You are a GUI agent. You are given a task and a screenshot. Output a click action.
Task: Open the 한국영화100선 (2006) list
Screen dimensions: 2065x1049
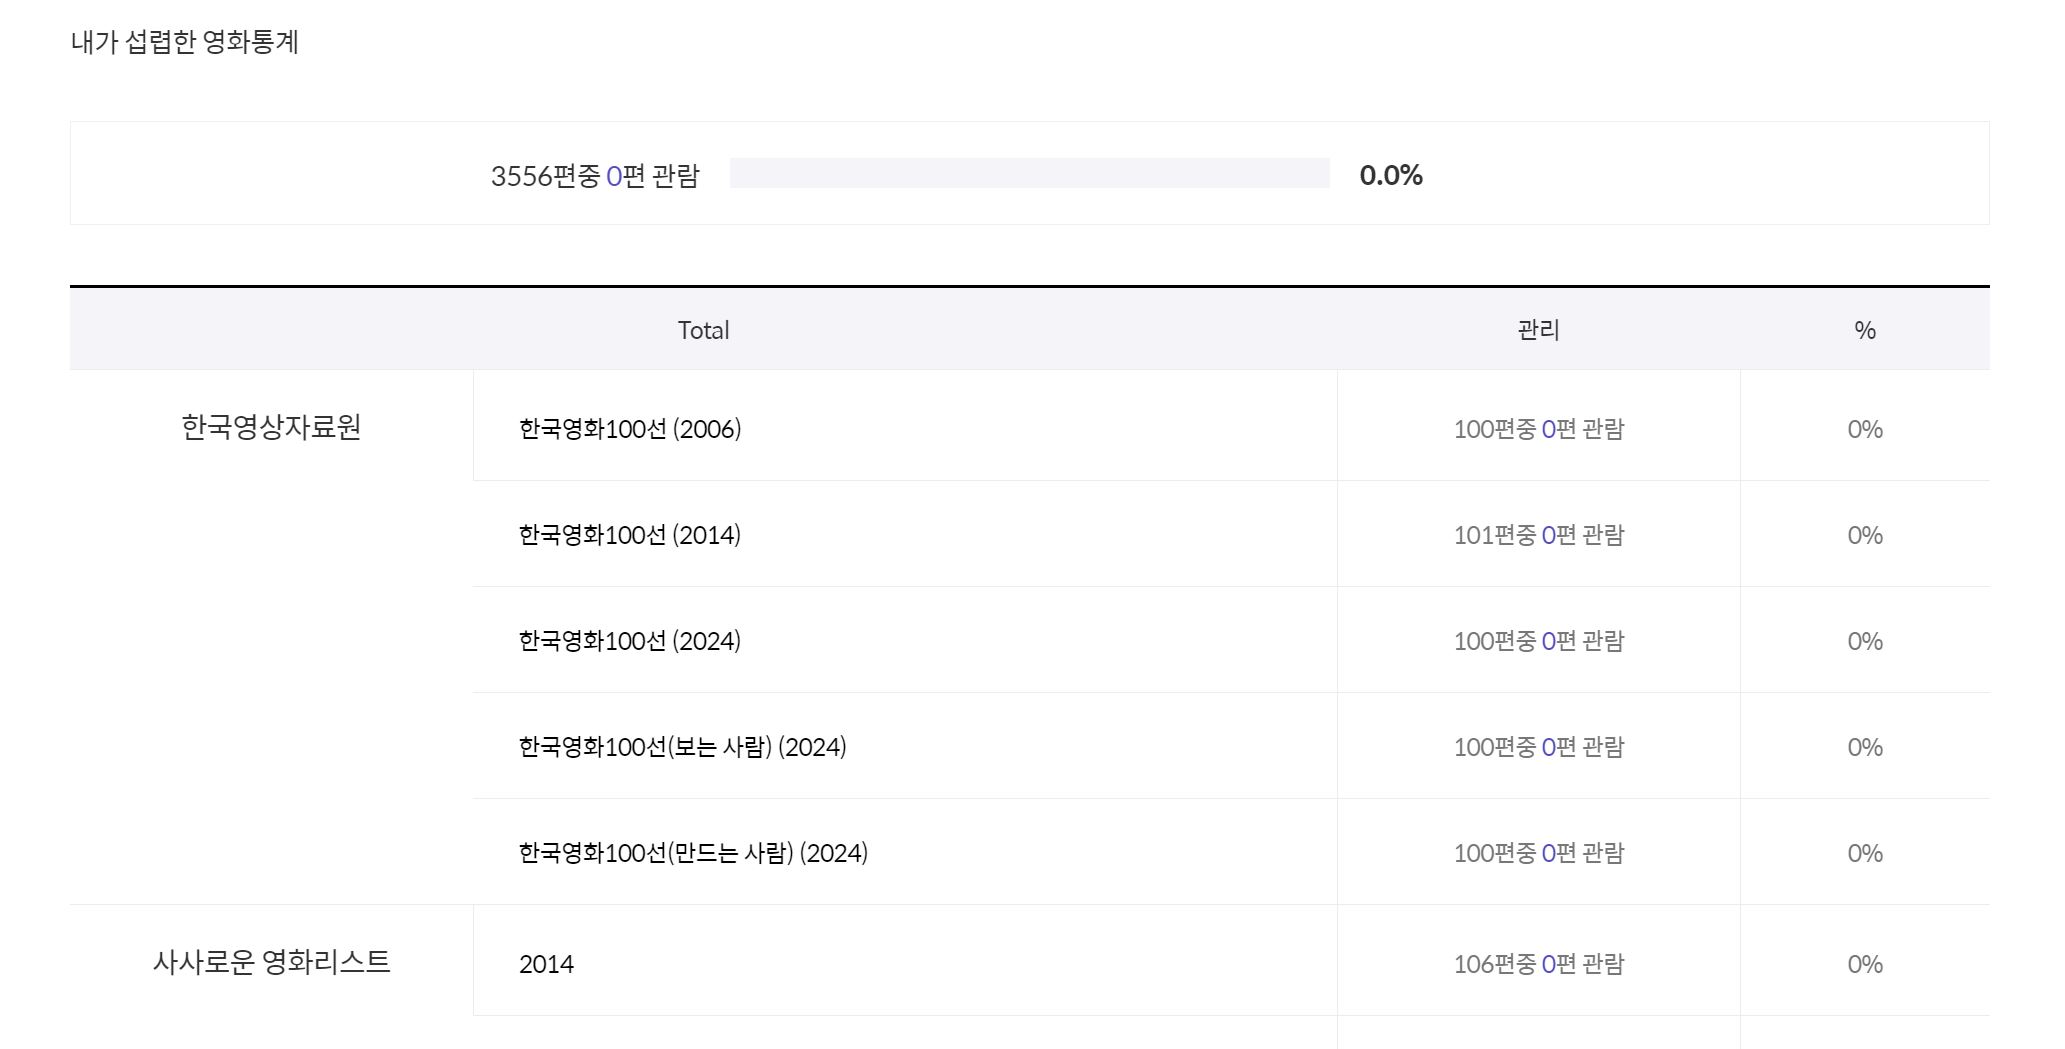[630, 429]
